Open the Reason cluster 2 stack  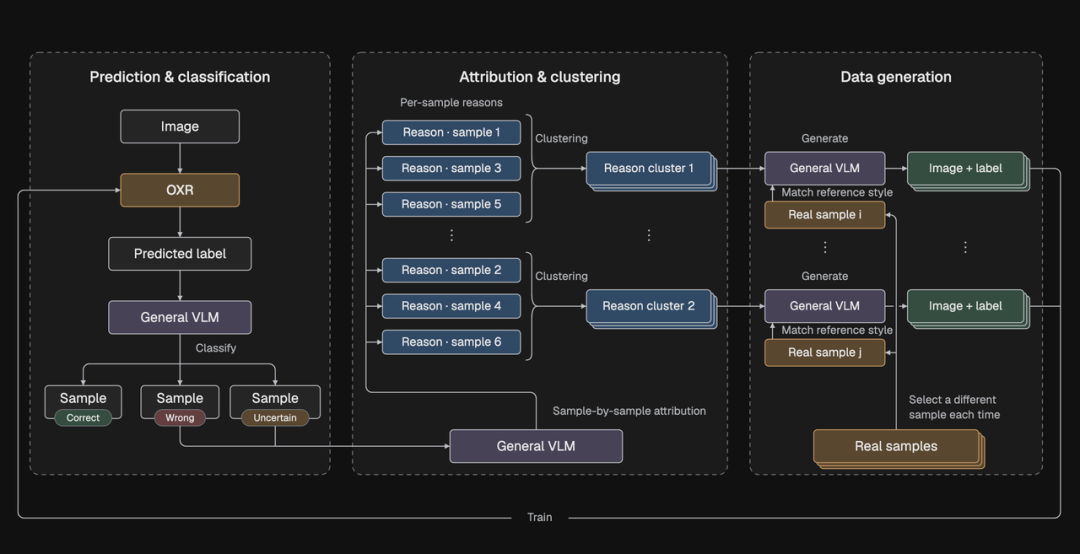point(651,308)
